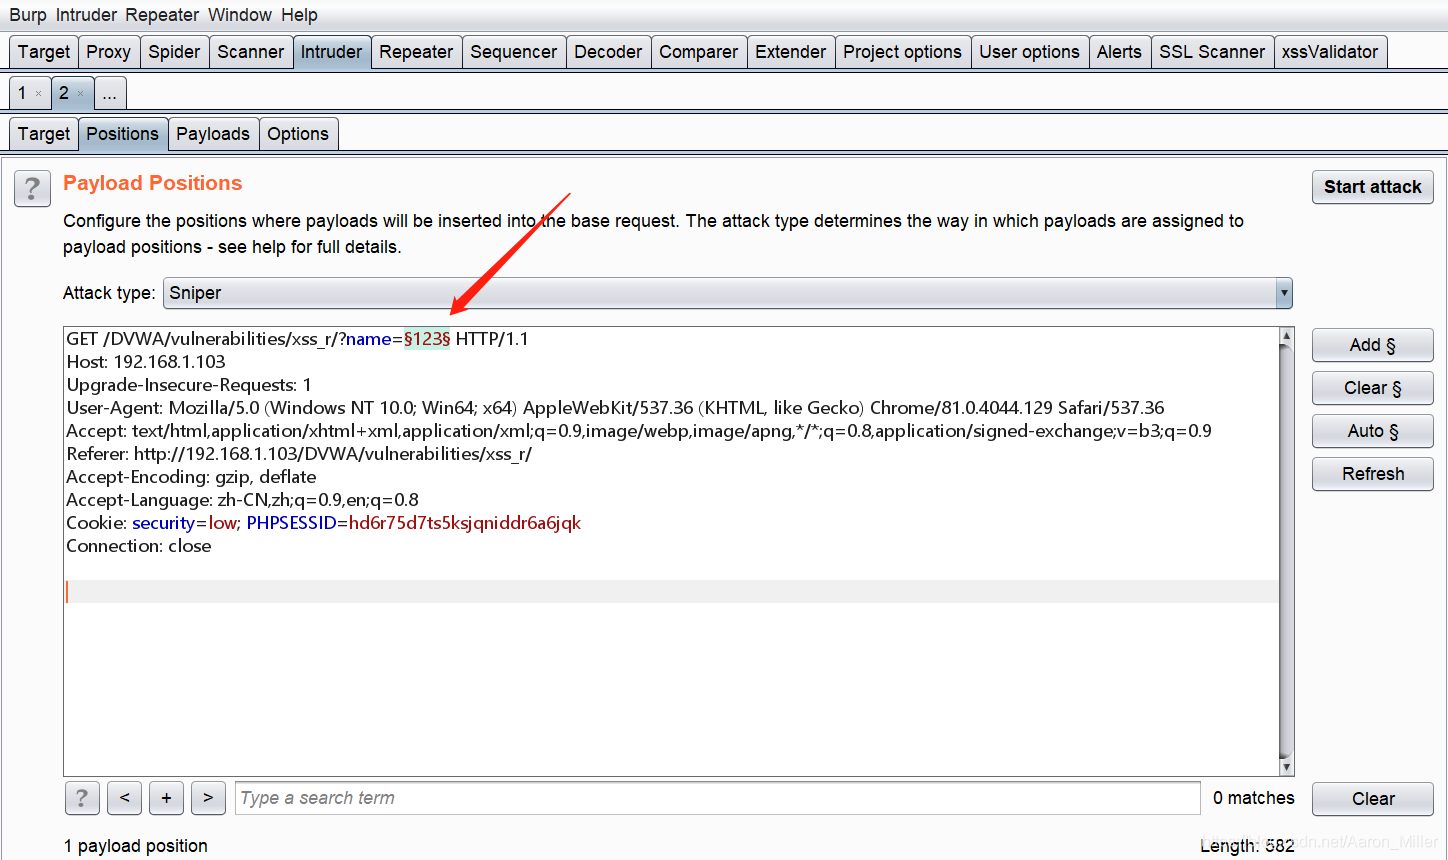Switch to the Decoder tab
Screen dimensions: 1448x860
(x=608, y=52)
